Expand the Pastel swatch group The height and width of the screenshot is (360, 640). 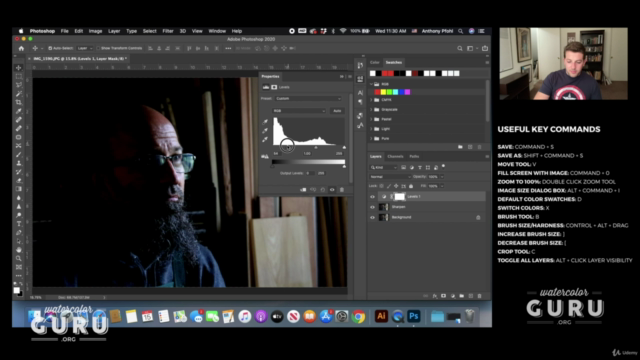371,119
